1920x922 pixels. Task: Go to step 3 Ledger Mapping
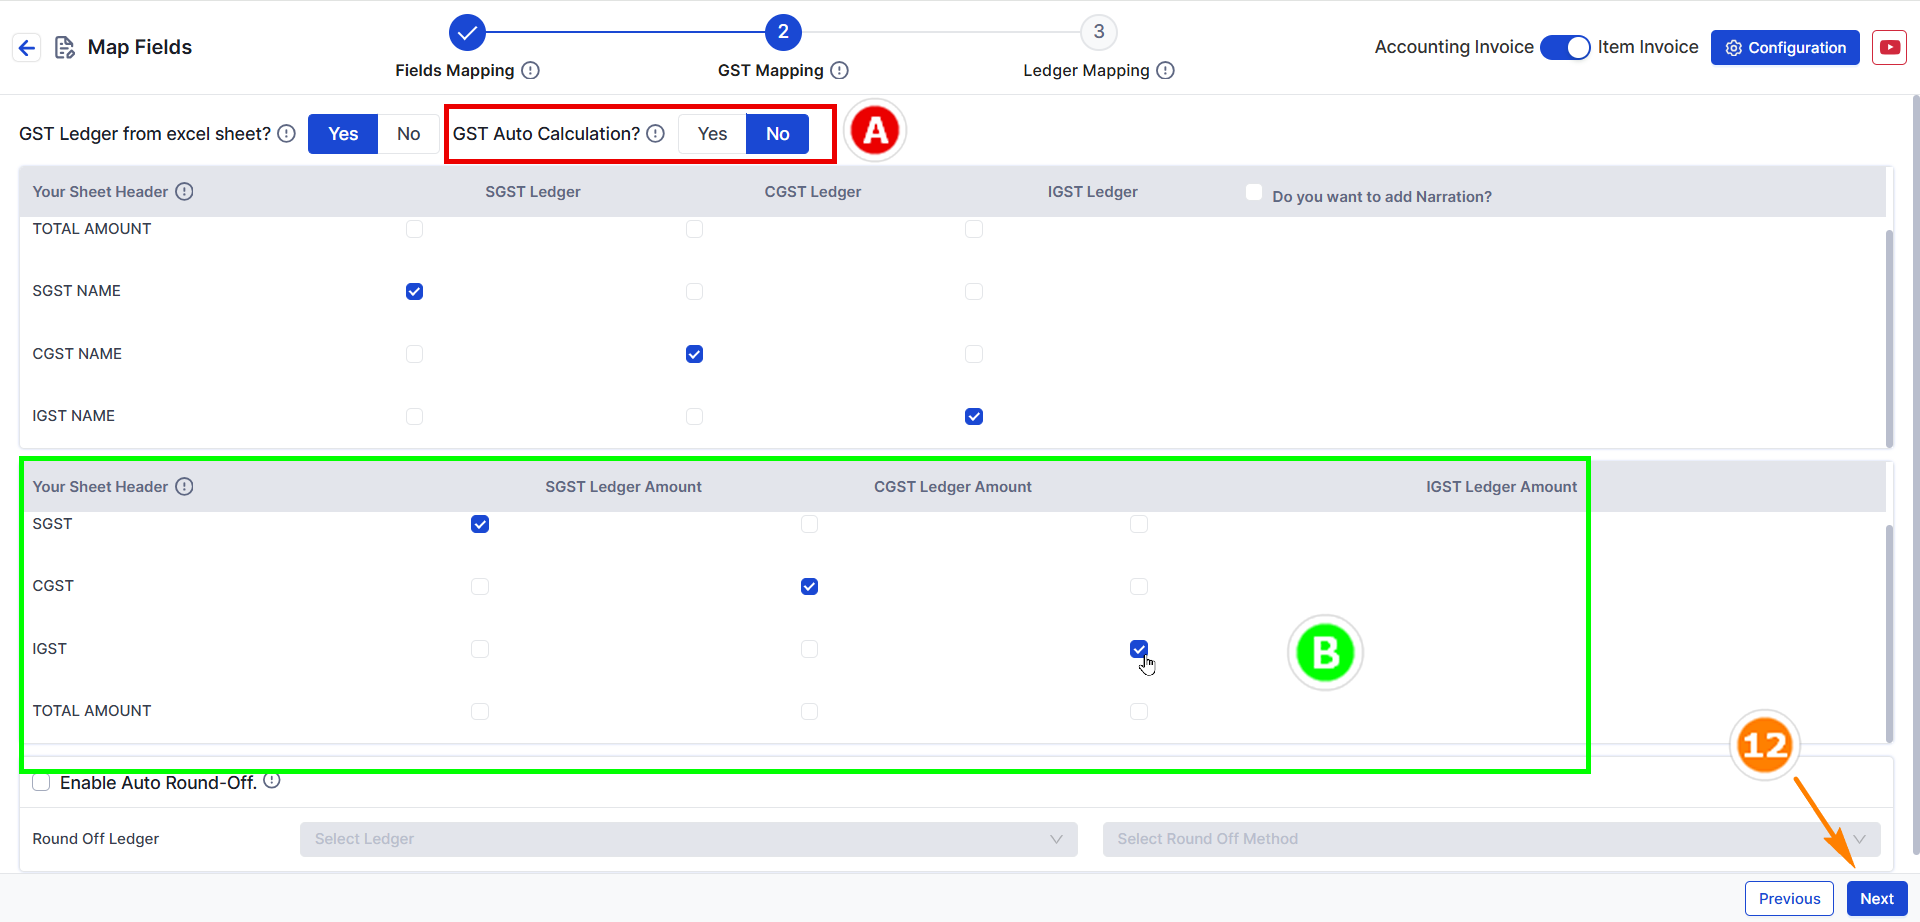(1099, 32)
